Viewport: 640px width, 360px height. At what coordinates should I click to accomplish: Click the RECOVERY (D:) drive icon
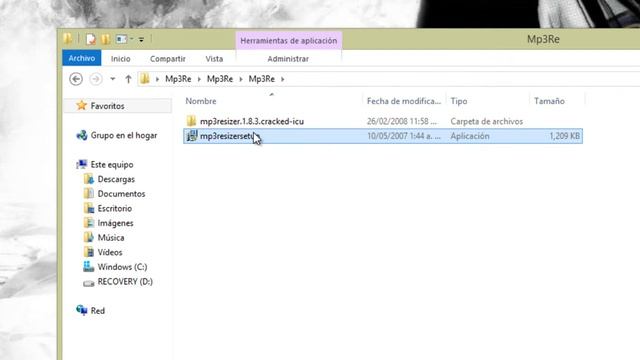click(x=89, y=282)
